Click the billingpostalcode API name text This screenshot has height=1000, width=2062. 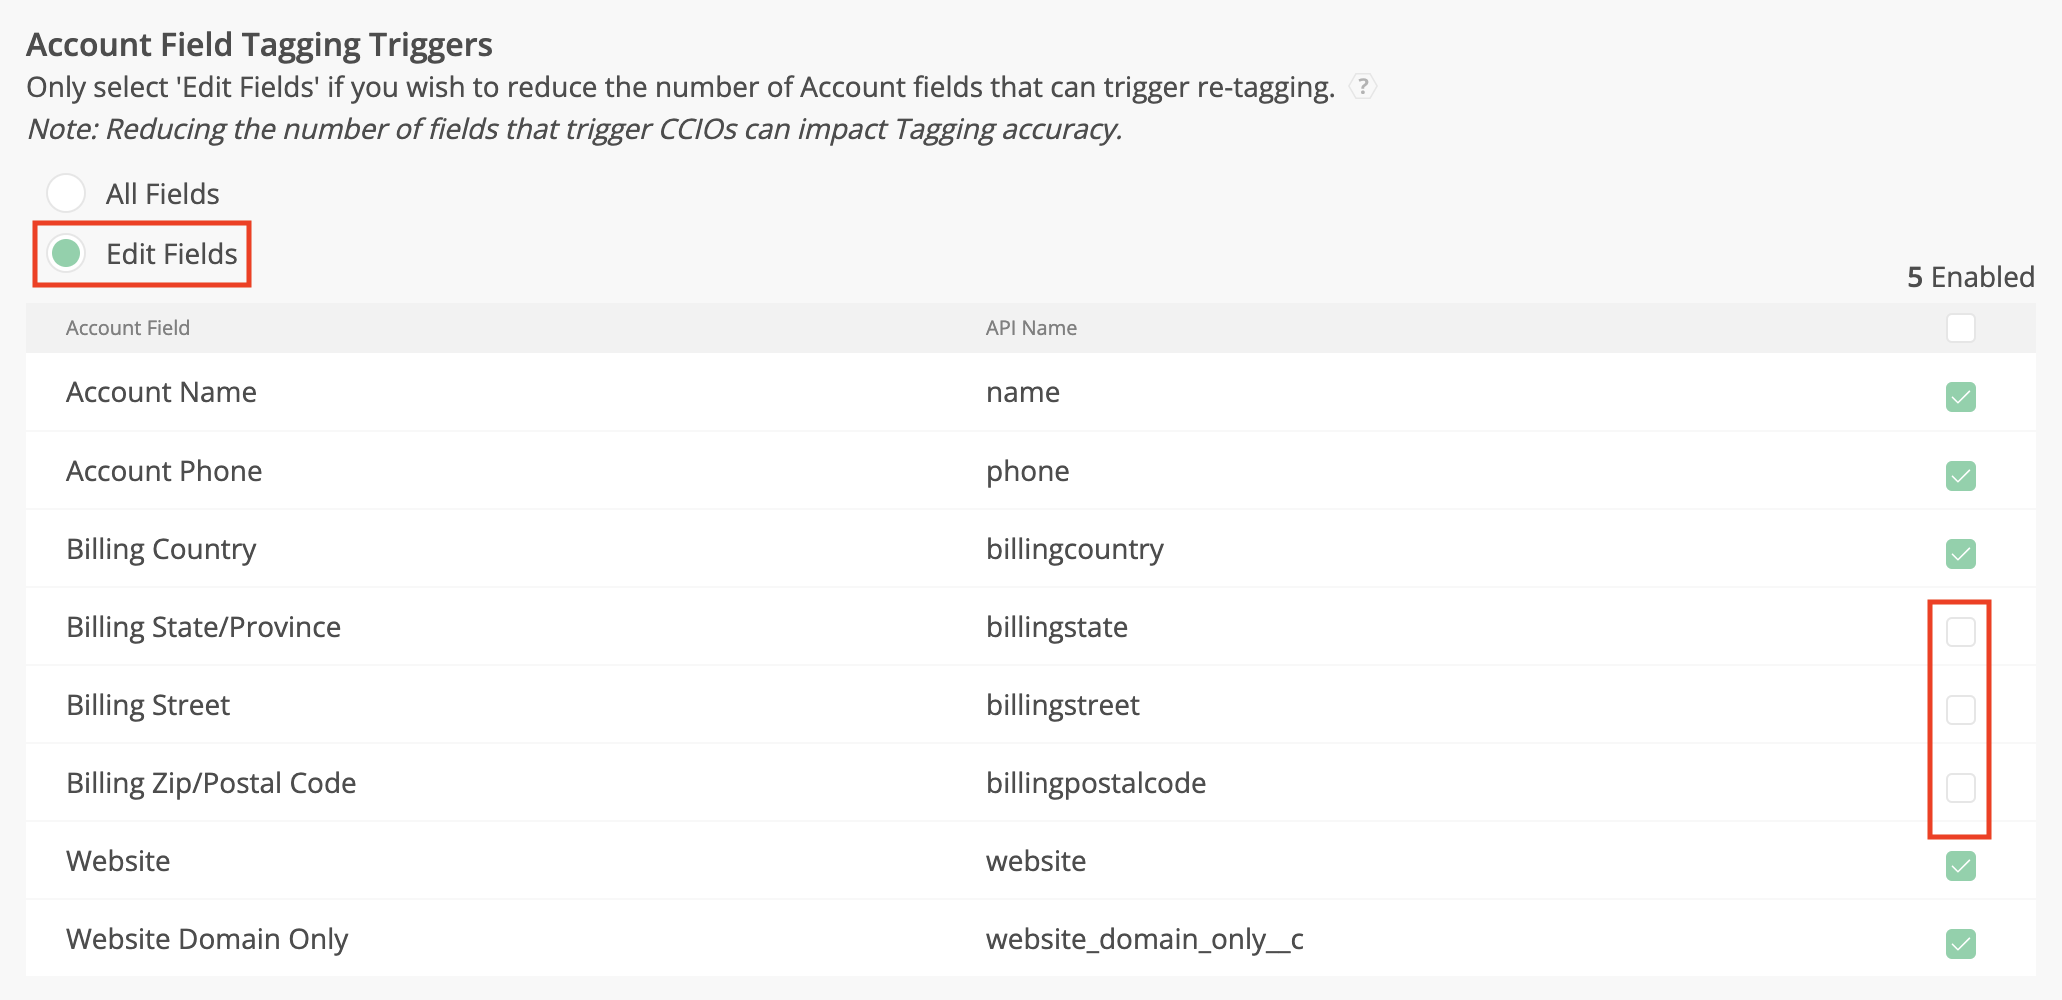coord(1096,783)
